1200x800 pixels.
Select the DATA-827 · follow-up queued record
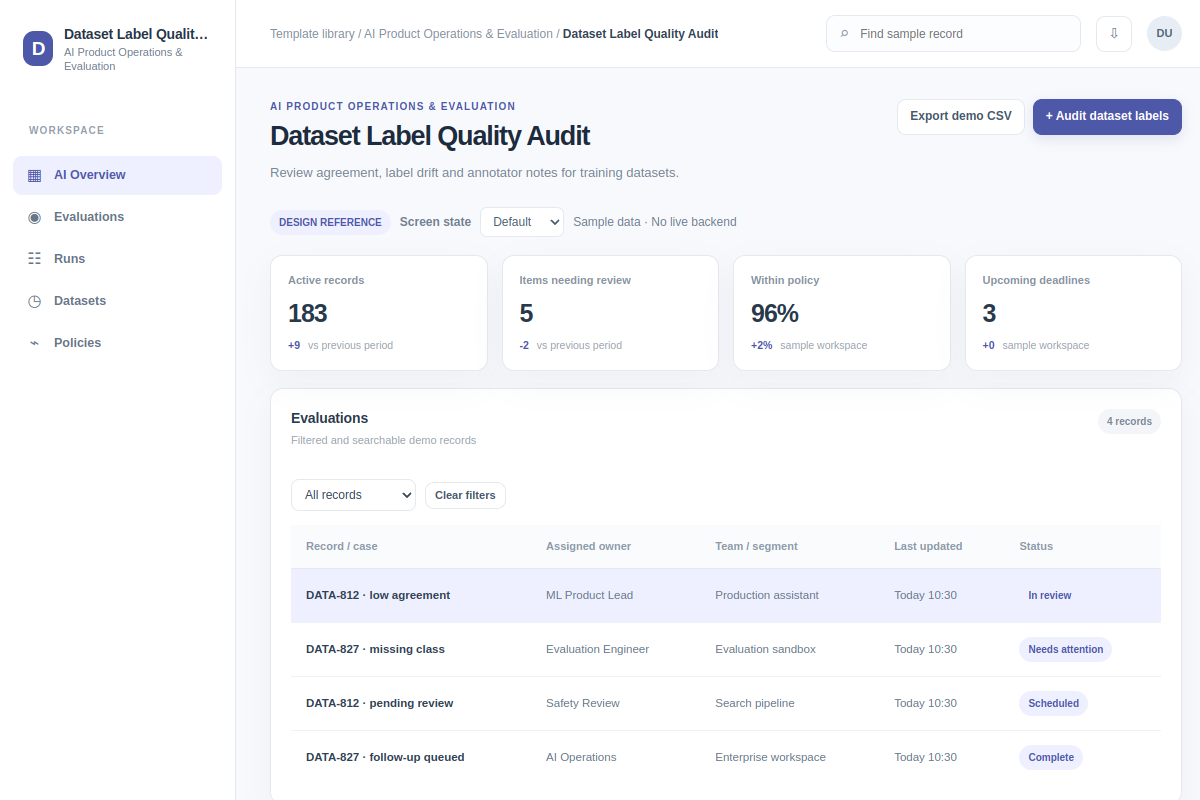click(726, 757)
